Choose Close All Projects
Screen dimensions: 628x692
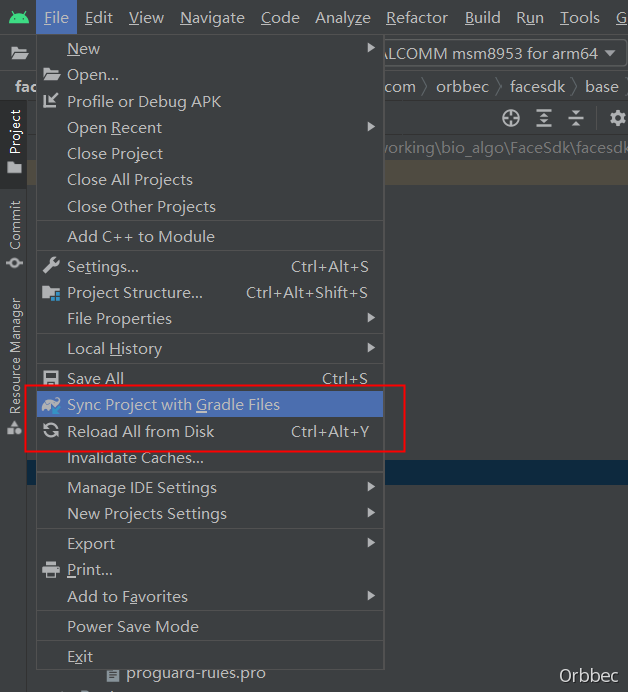(x=210, y=180)
